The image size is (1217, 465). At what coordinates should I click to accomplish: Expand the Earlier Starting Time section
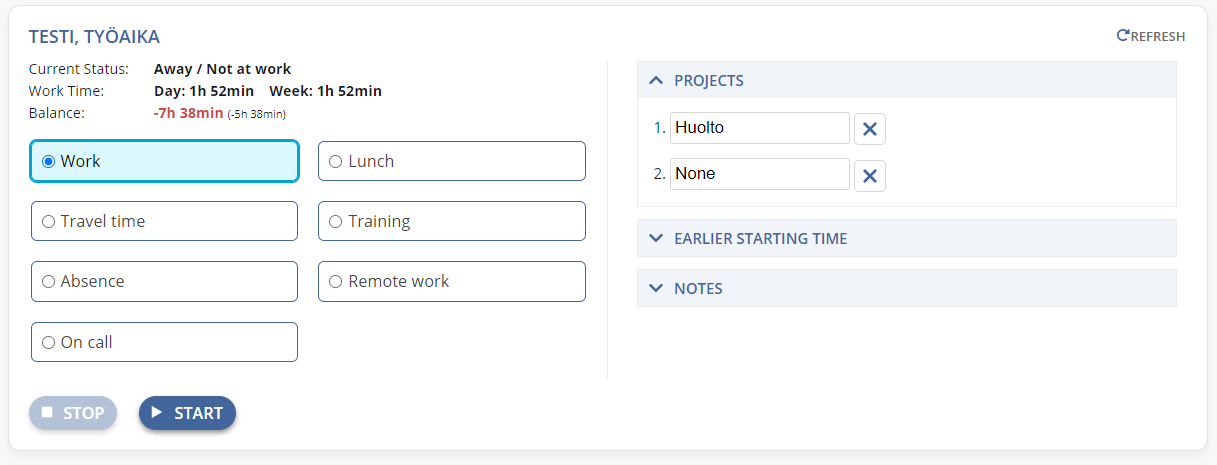(907, 238)
